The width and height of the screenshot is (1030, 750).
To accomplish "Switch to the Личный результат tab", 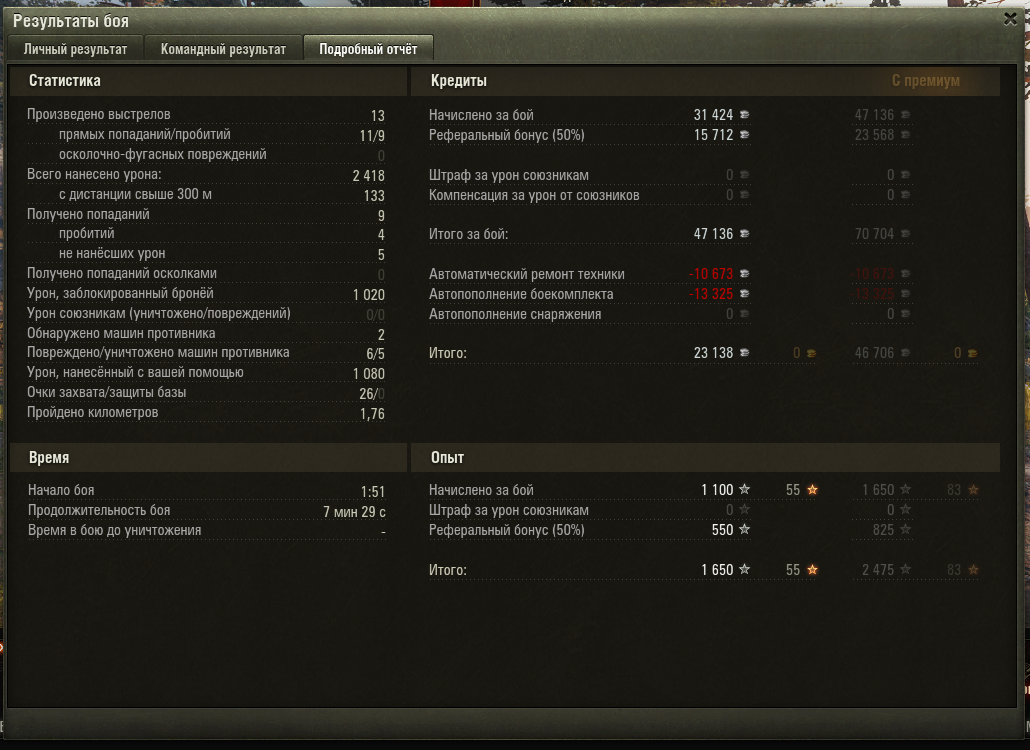I will click(76, 49).
